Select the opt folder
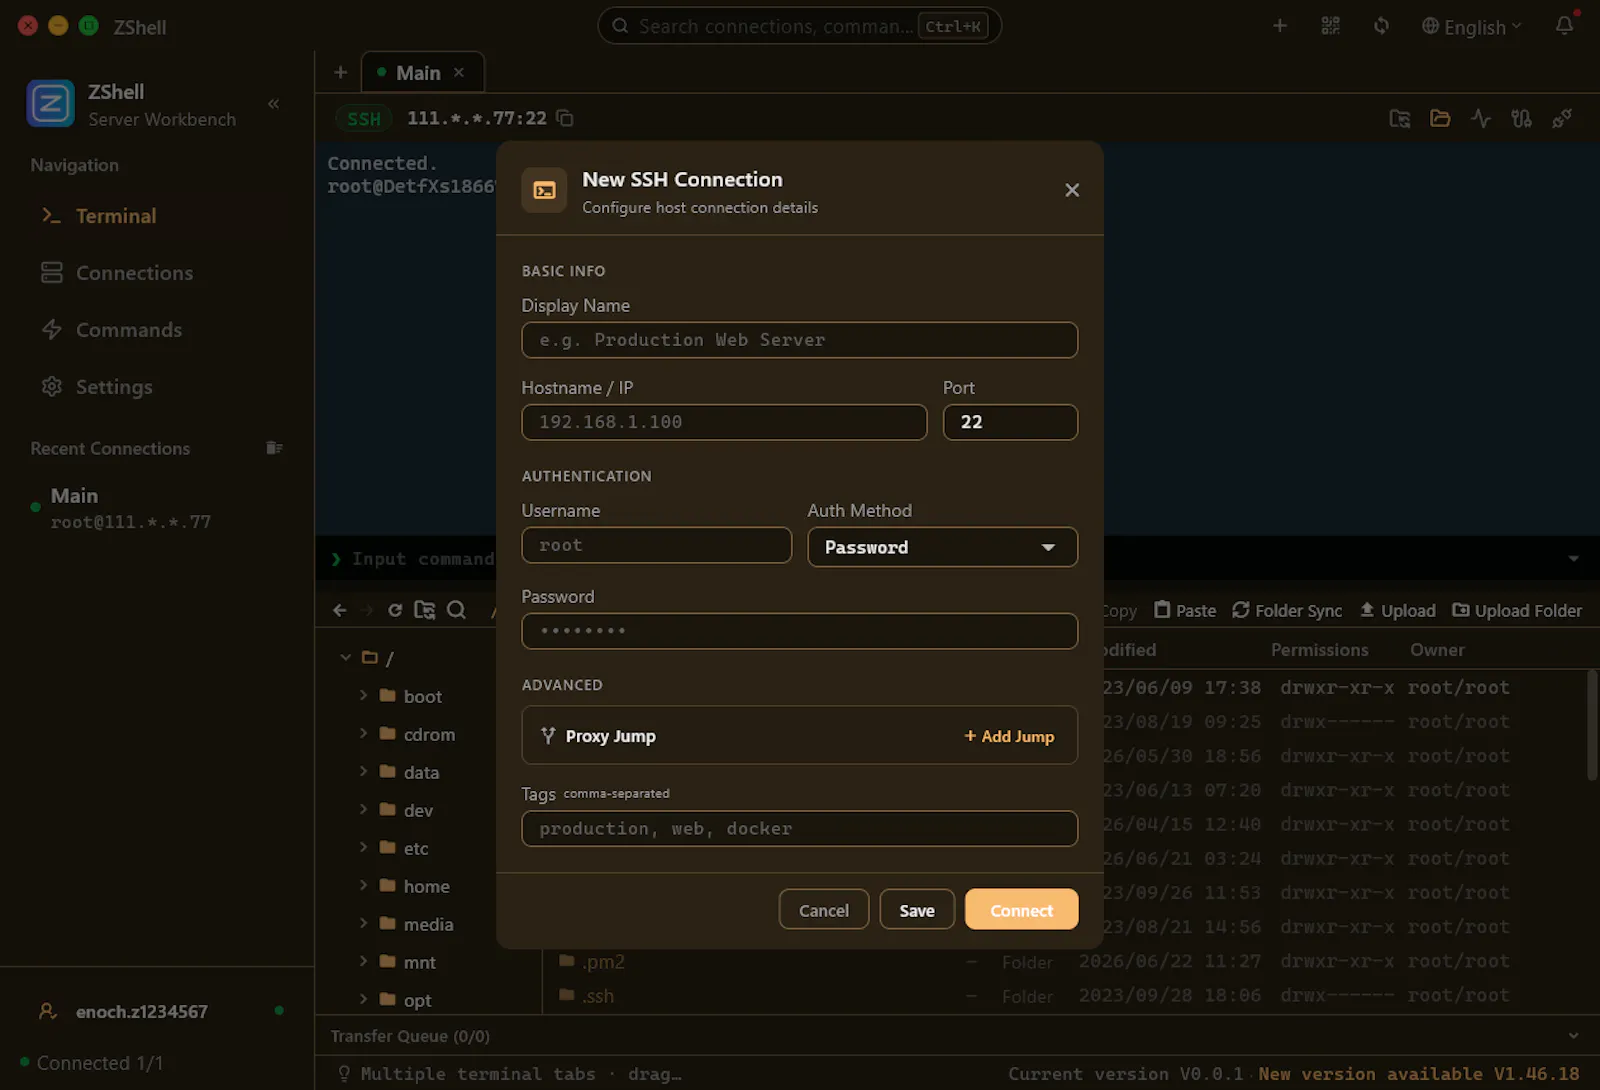 (x=417, y=1001)
